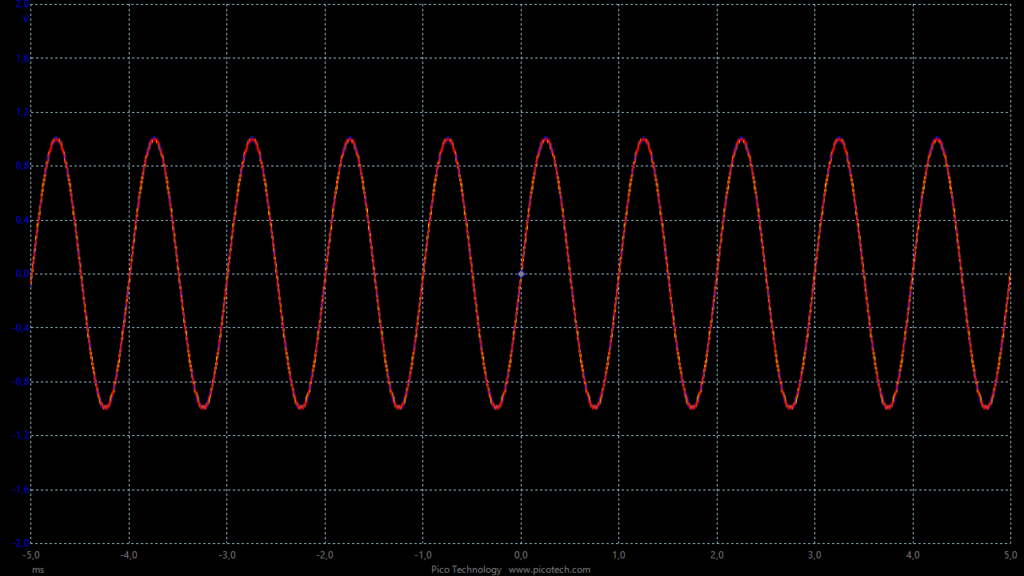Click the 1.6 voltage axis label

[x=22, y=58]
